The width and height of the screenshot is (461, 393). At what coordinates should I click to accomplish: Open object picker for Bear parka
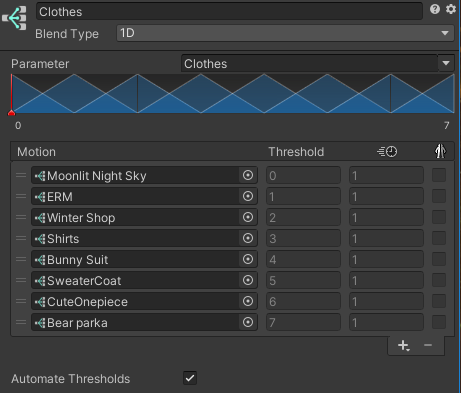tap(248, 322)
